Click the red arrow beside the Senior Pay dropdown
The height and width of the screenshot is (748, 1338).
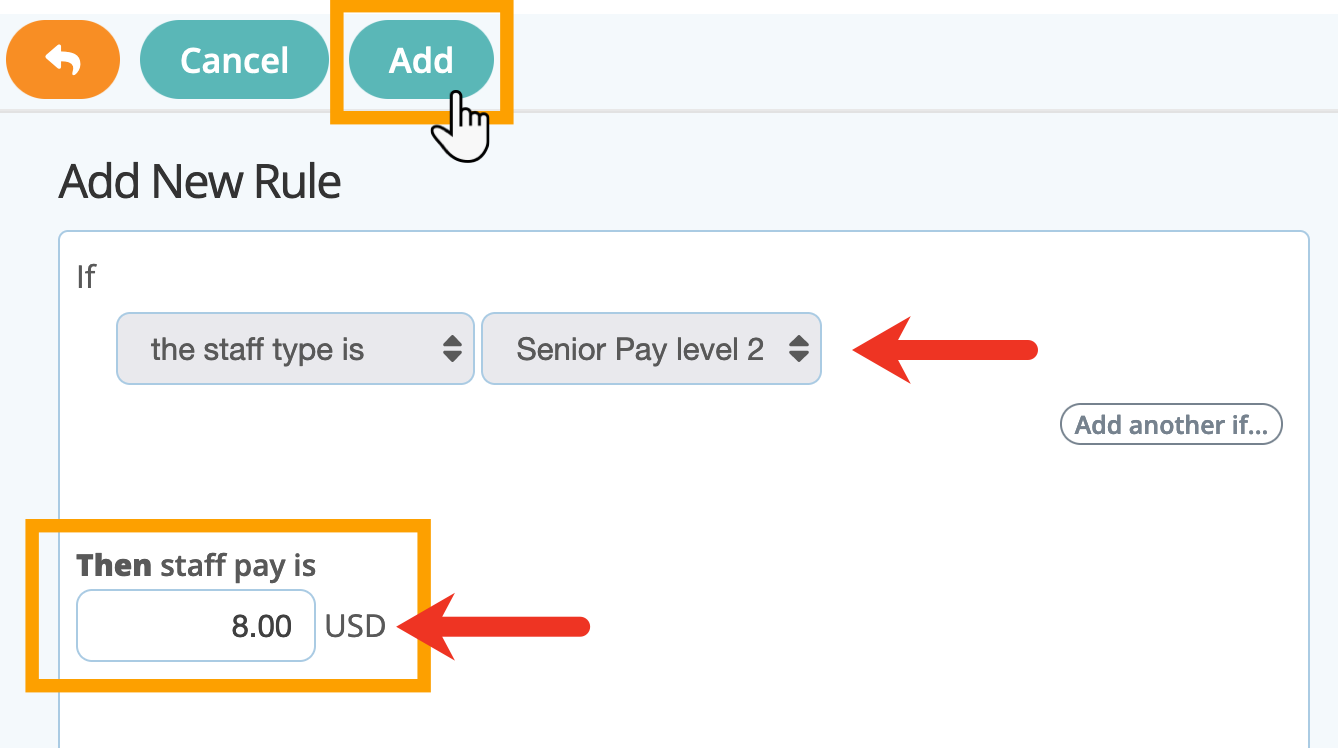(x=945, y=349)
